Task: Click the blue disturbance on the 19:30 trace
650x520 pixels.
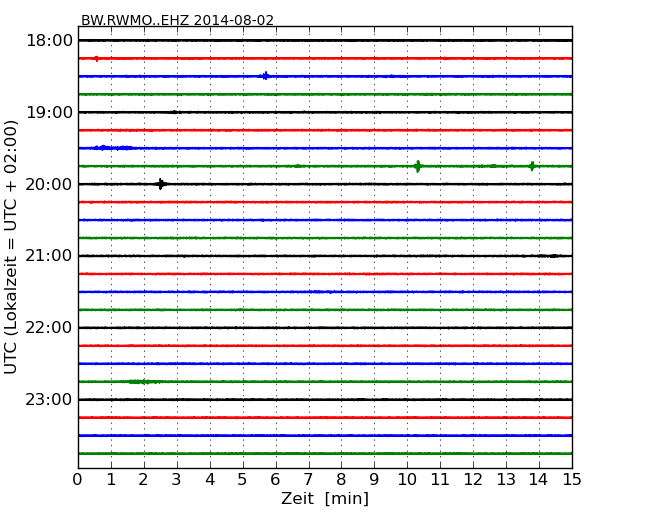Action: [113, 148]
